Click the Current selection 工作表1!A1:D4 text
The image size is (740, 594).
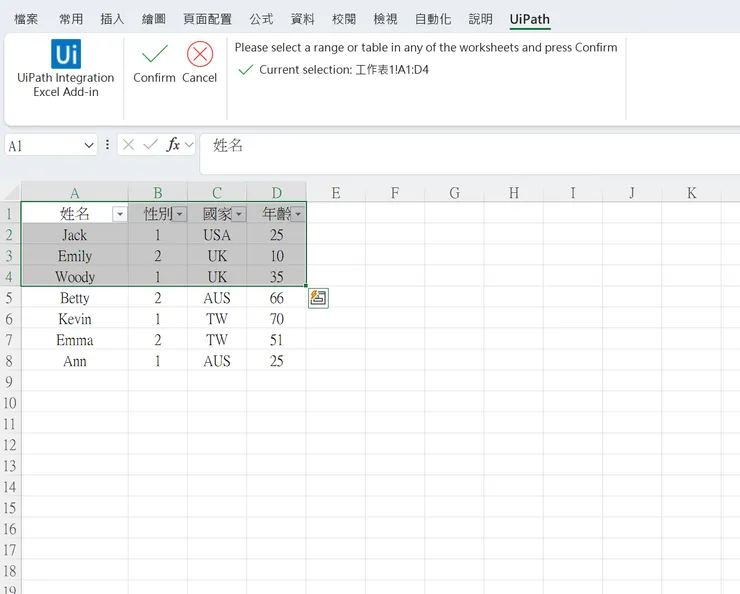(344, 70)
